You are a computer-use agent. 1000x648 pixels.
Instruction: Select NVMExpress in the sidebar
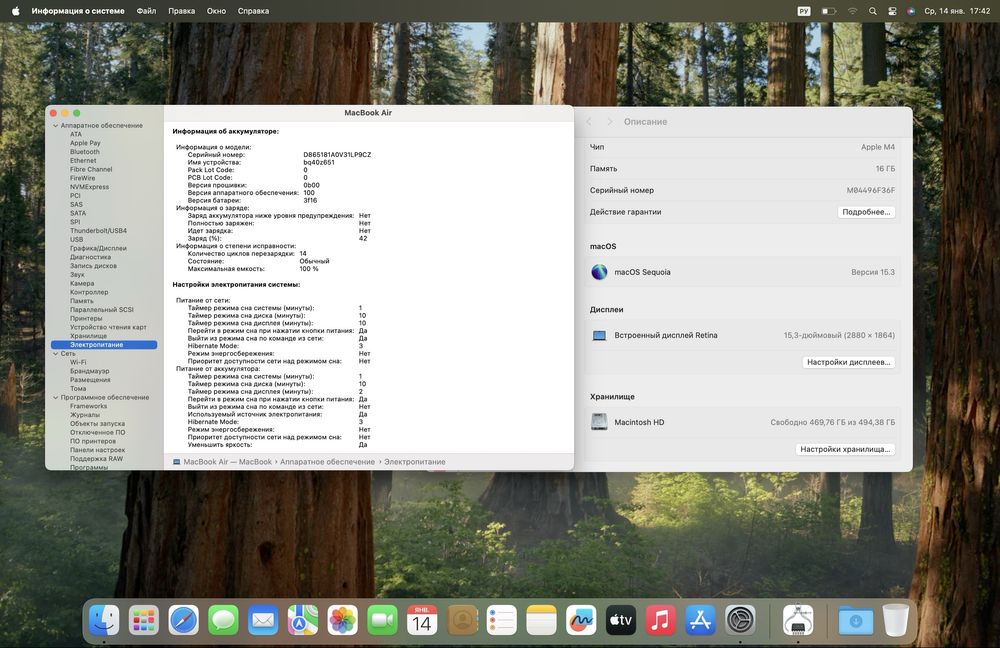89,187
